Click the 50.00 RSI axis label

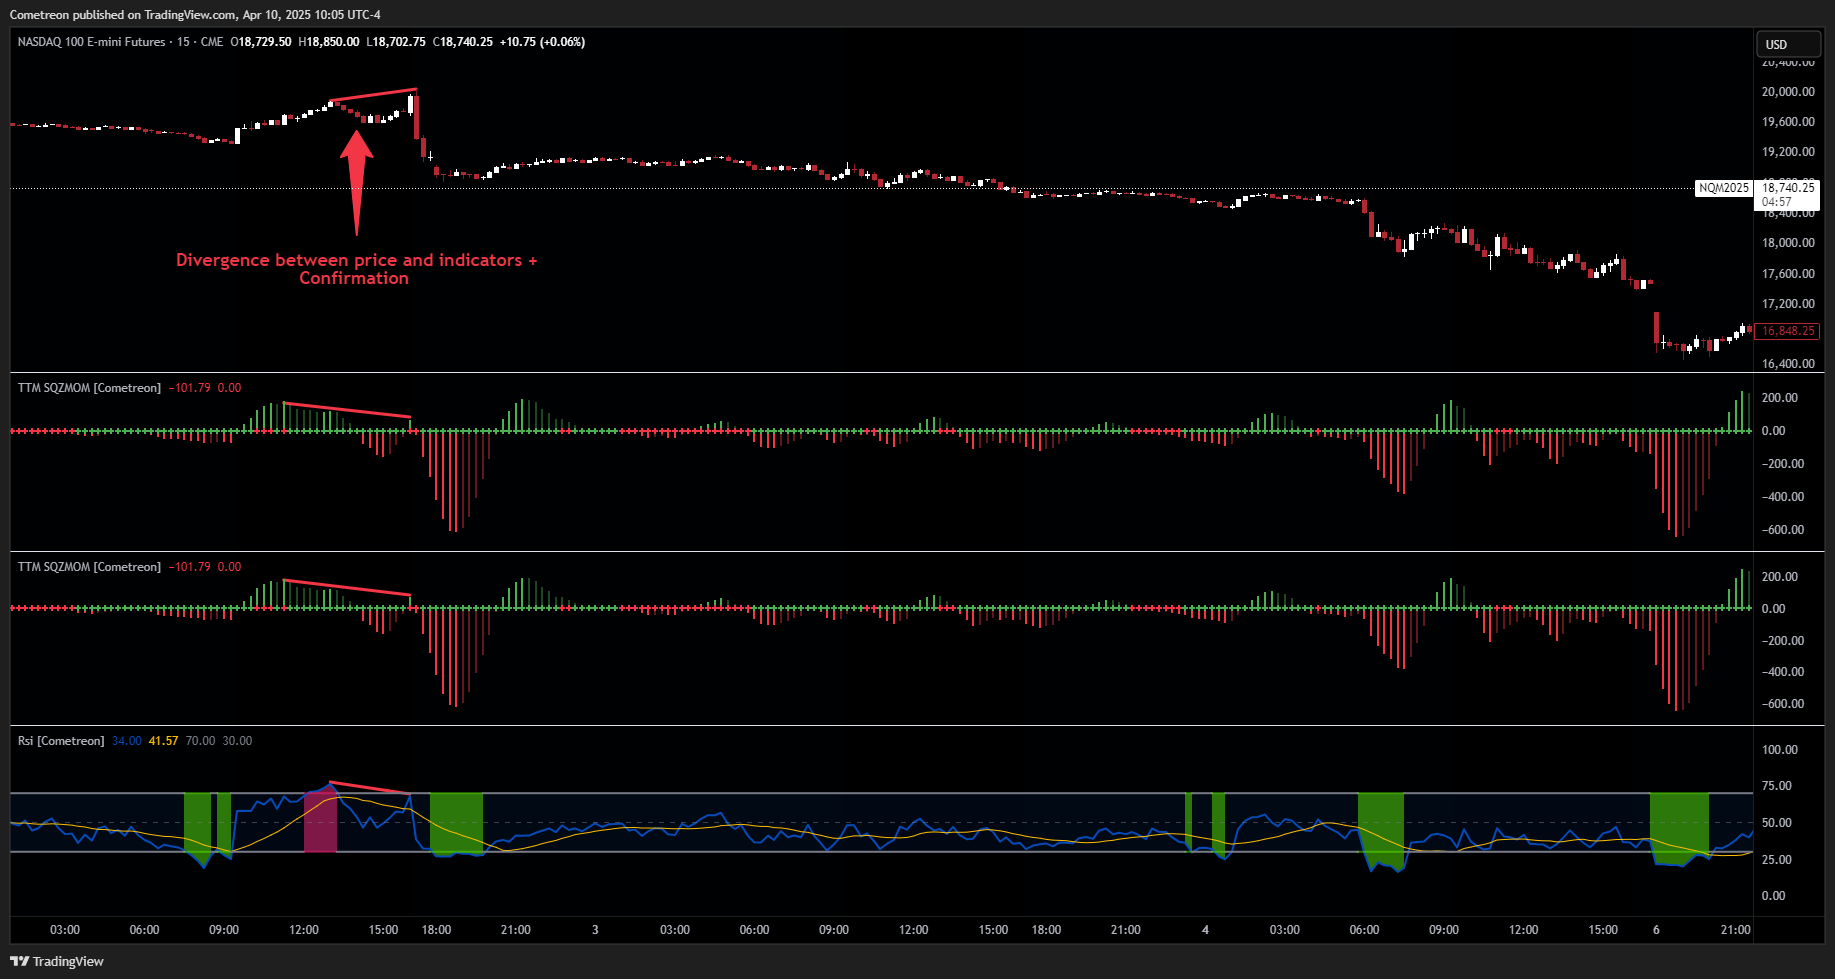[x=1777, y=823]
